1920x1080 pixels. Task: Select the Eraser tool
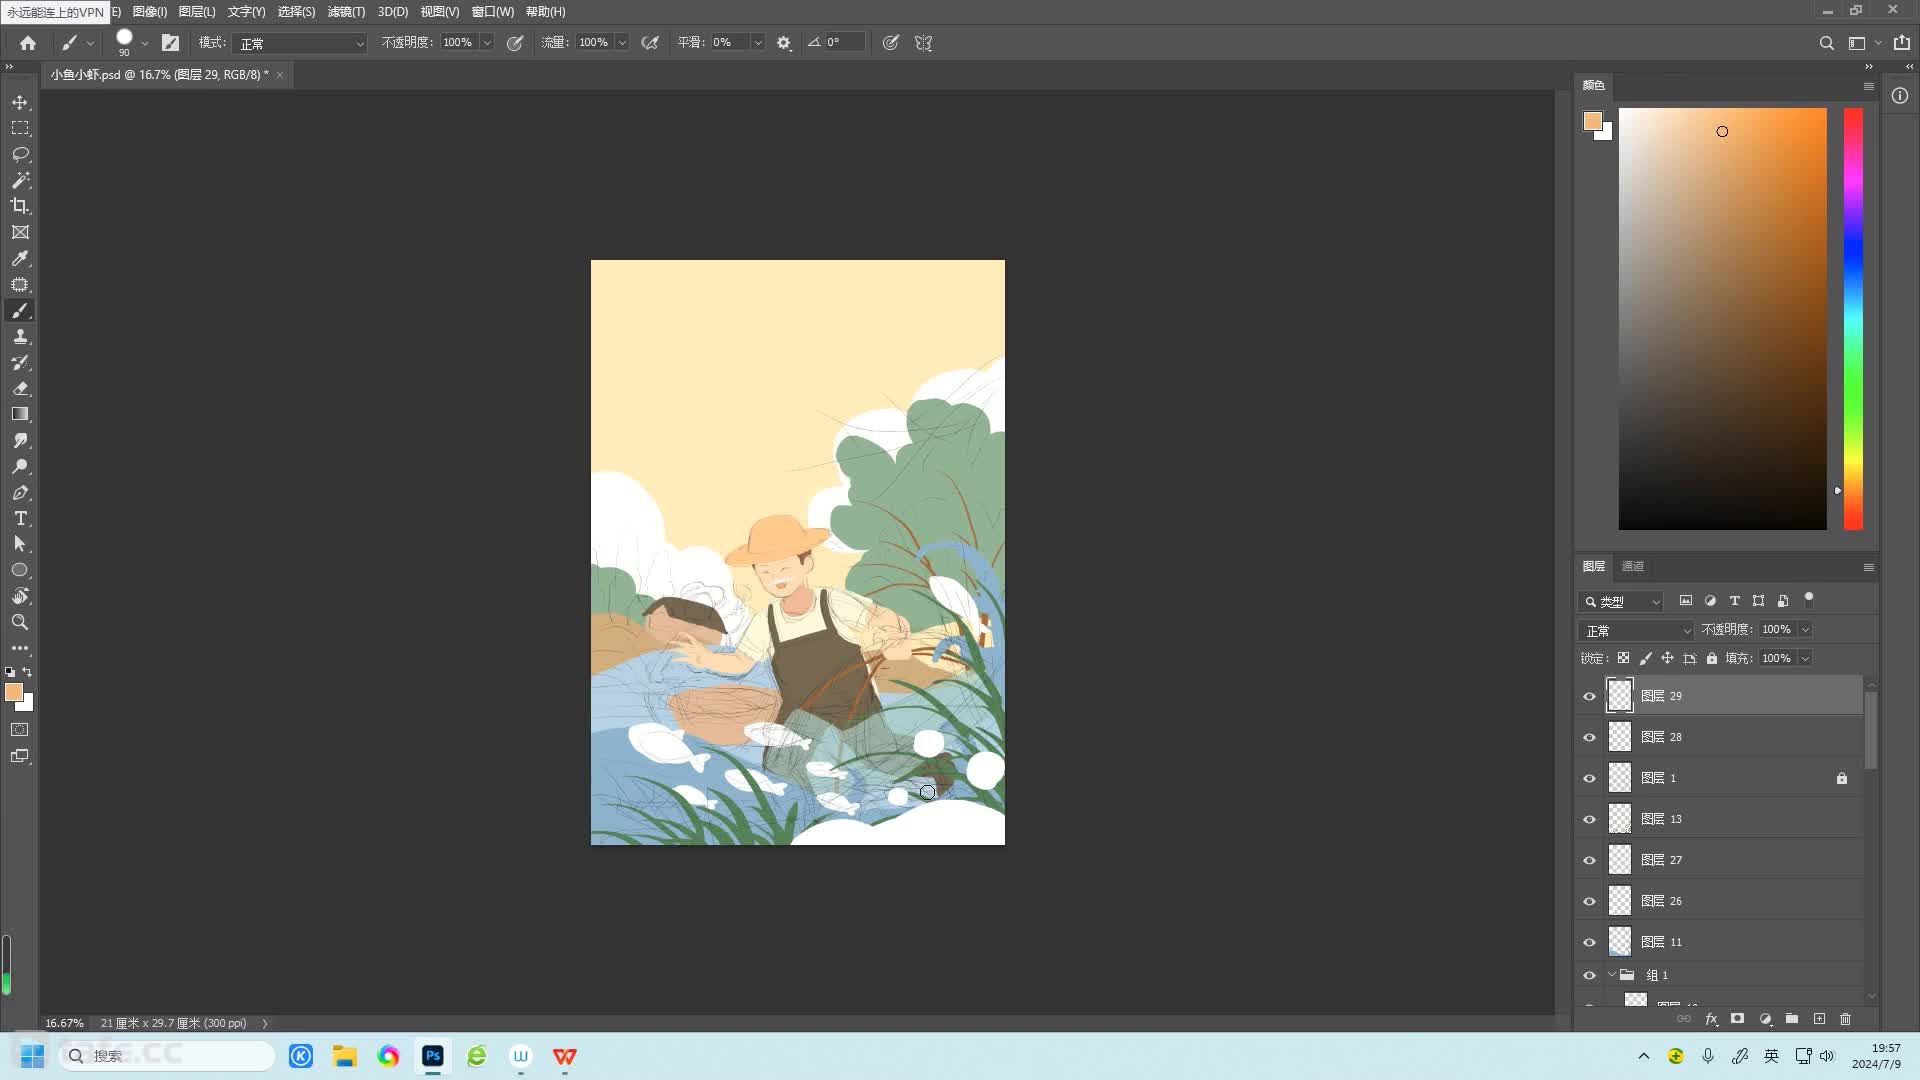tap(20, 389)
